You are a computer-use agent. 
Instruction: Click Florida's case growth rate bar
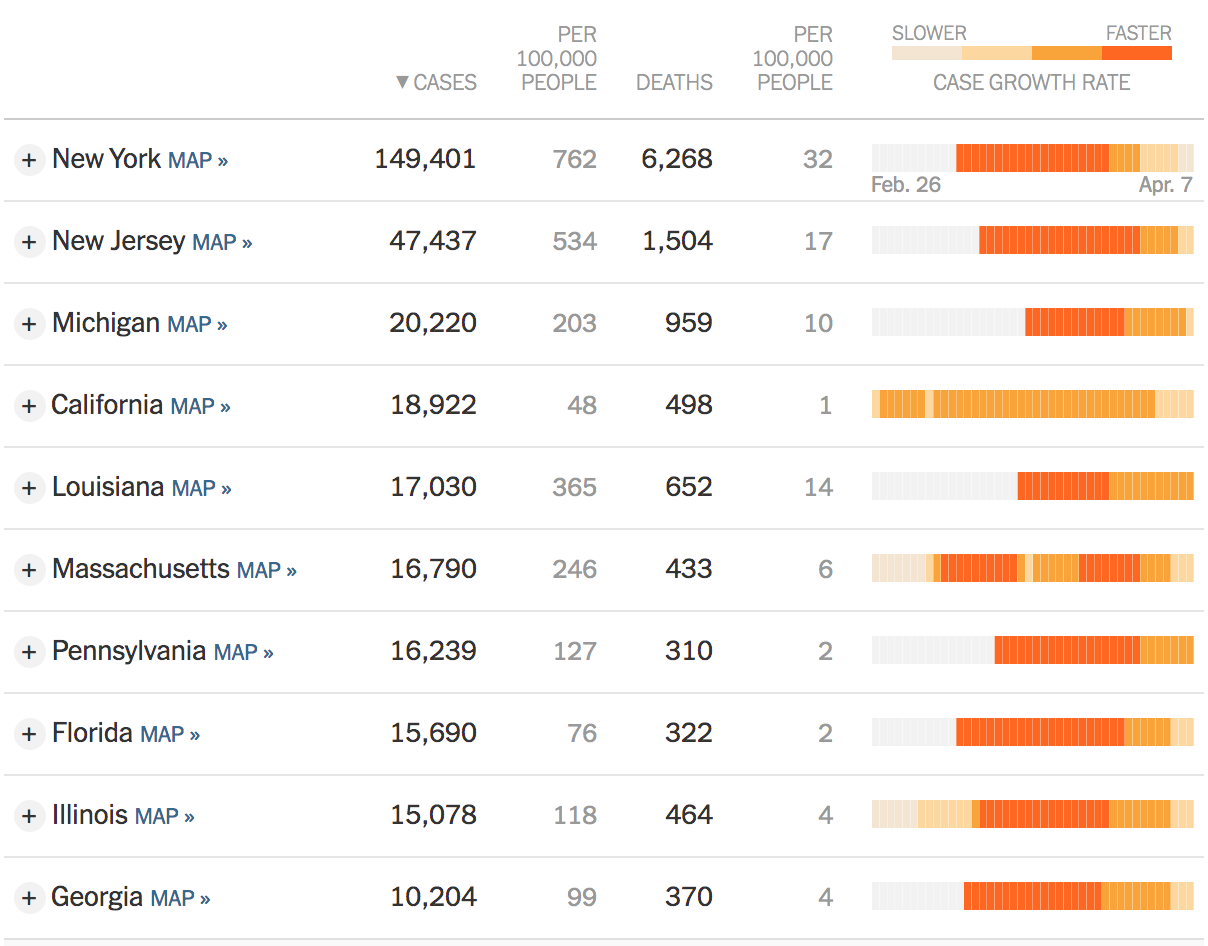[1032, 732]
